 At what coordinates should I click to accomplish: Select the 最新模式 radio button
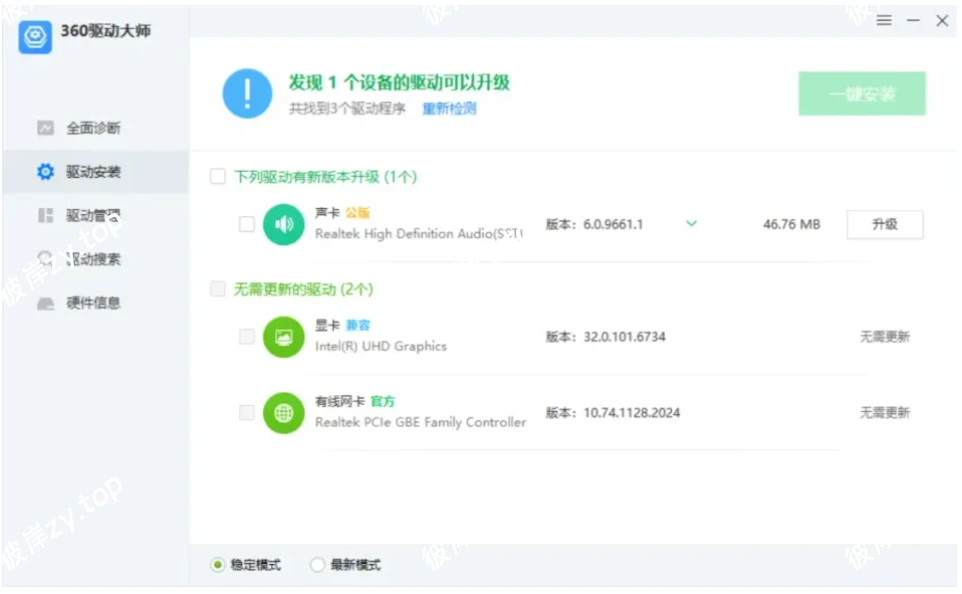[316, 564]
